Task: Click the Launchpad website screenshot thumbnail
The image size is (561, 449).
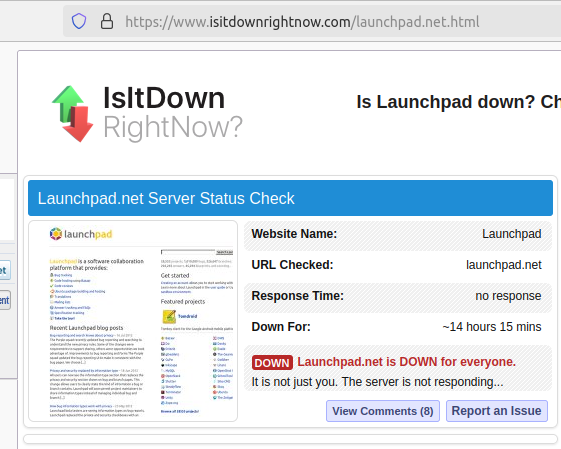Action: [133, 321]
